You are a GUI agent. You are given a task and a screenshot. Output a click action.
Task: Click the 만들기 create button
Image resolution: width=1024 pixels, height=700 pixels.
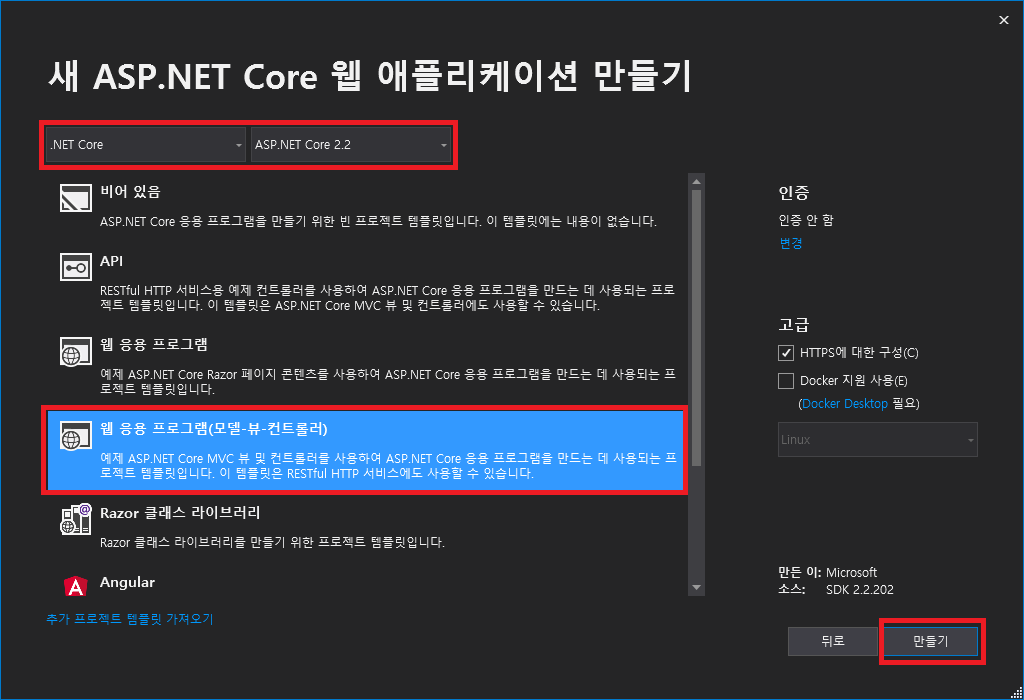[x=931, y=641]
